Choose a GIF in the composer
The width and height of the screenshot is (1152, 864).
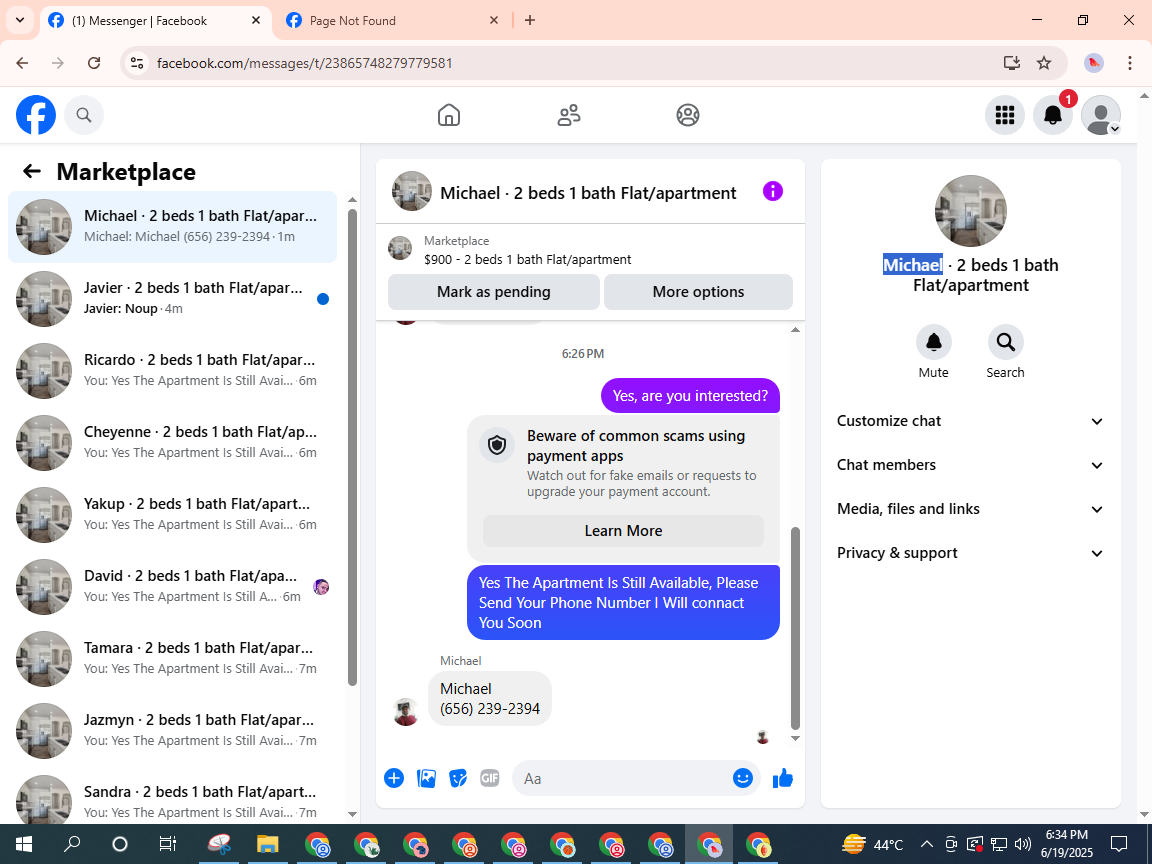pyautogui.click(x=490, y=778)
